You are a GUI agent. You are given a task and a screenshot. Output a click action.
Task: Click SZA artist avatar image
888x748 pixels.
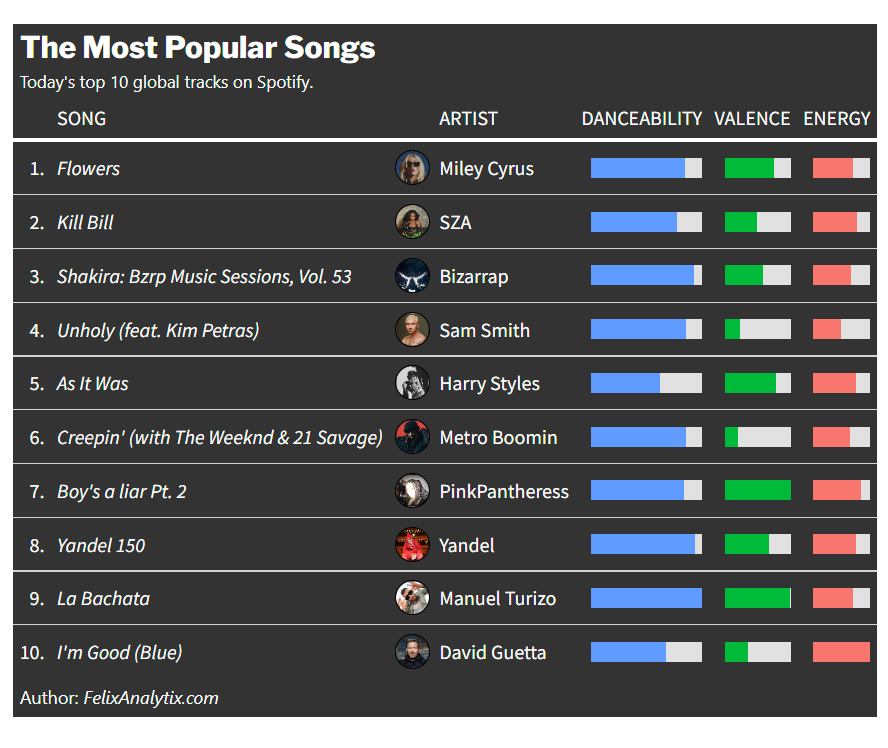[412, 222]
